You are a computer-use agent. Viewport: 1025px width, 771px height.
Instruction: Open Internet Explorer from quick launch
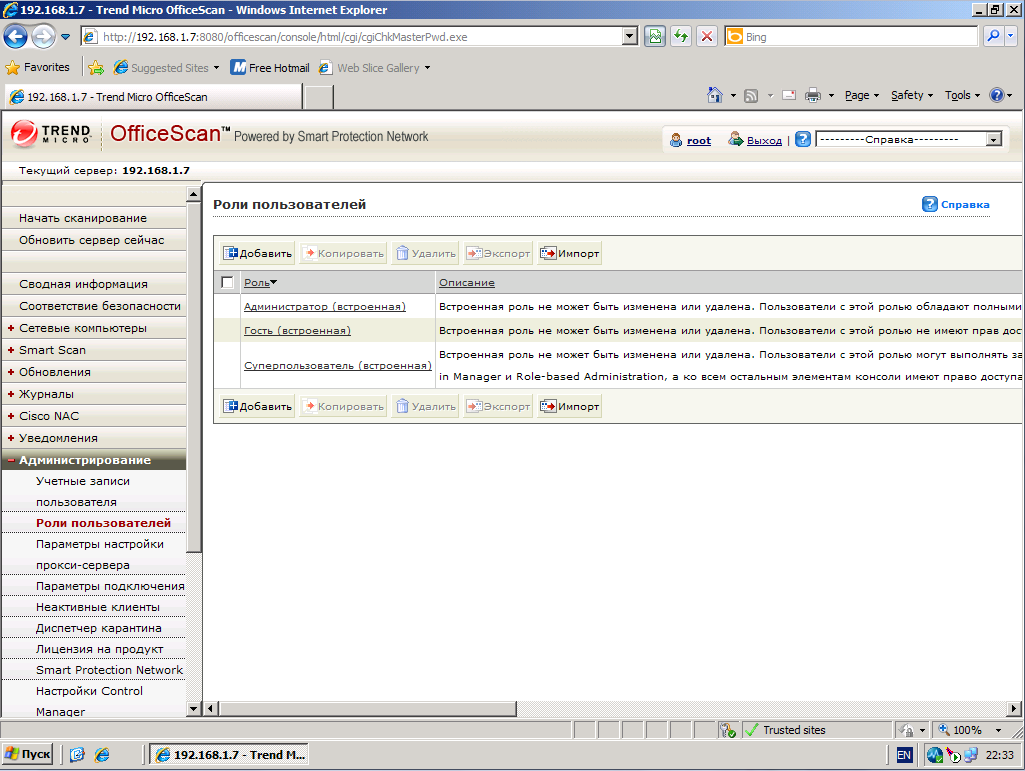[102, 755]
